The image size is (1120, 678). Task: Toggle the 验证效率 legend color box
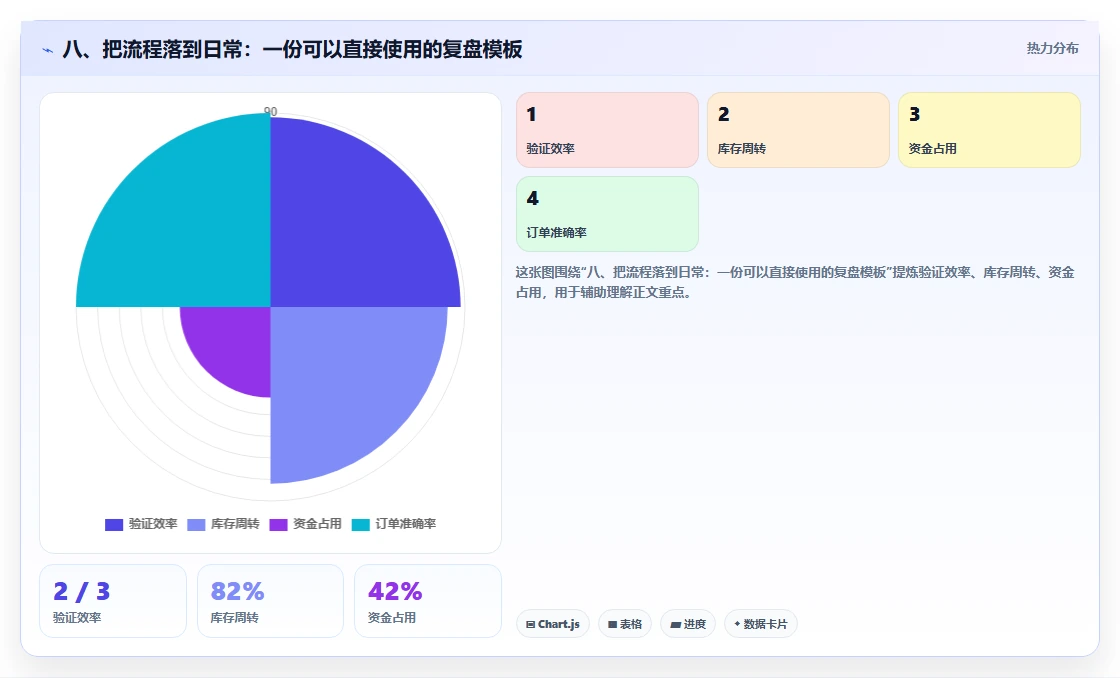click(x=114, y=524)
